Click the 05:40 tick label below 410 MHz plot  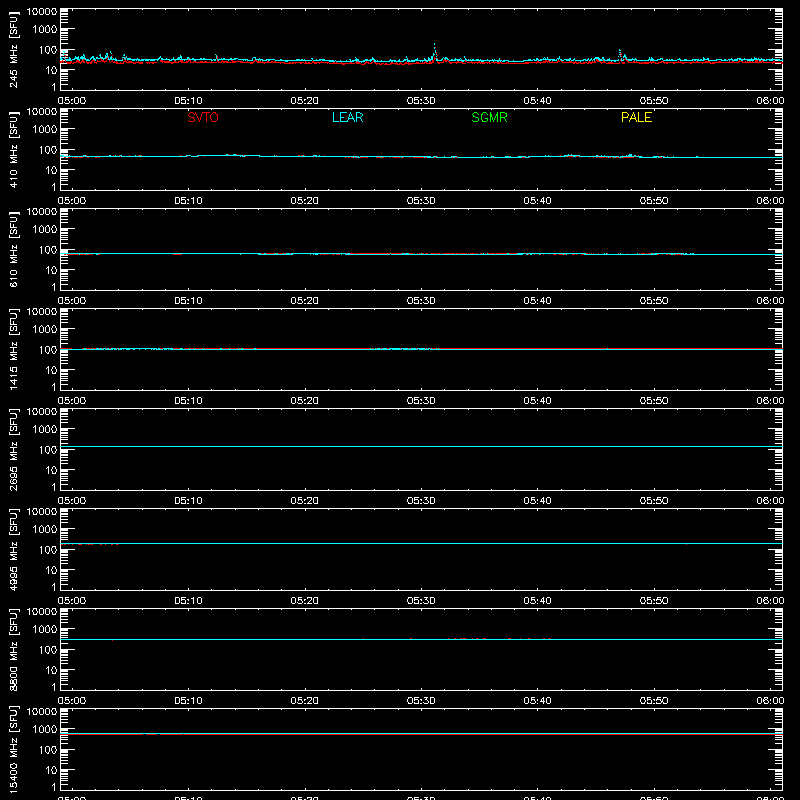coord(537,201)
